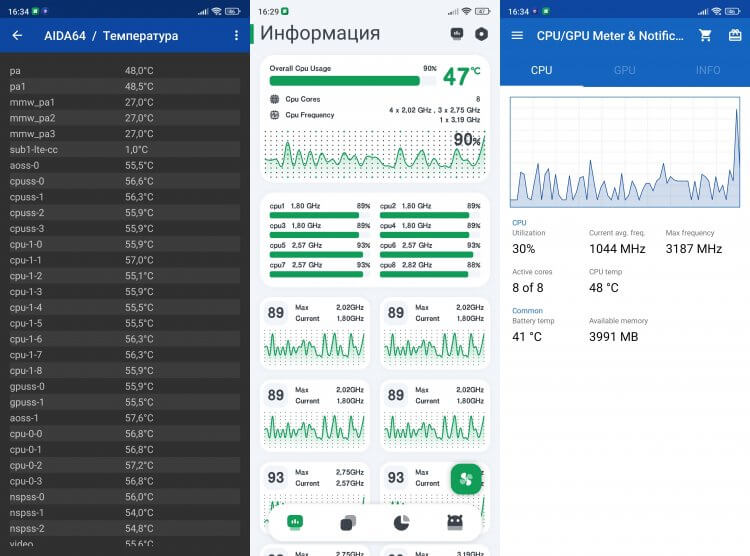
Task: Tap the gpuss-0 row
Action: click(124, 387)
